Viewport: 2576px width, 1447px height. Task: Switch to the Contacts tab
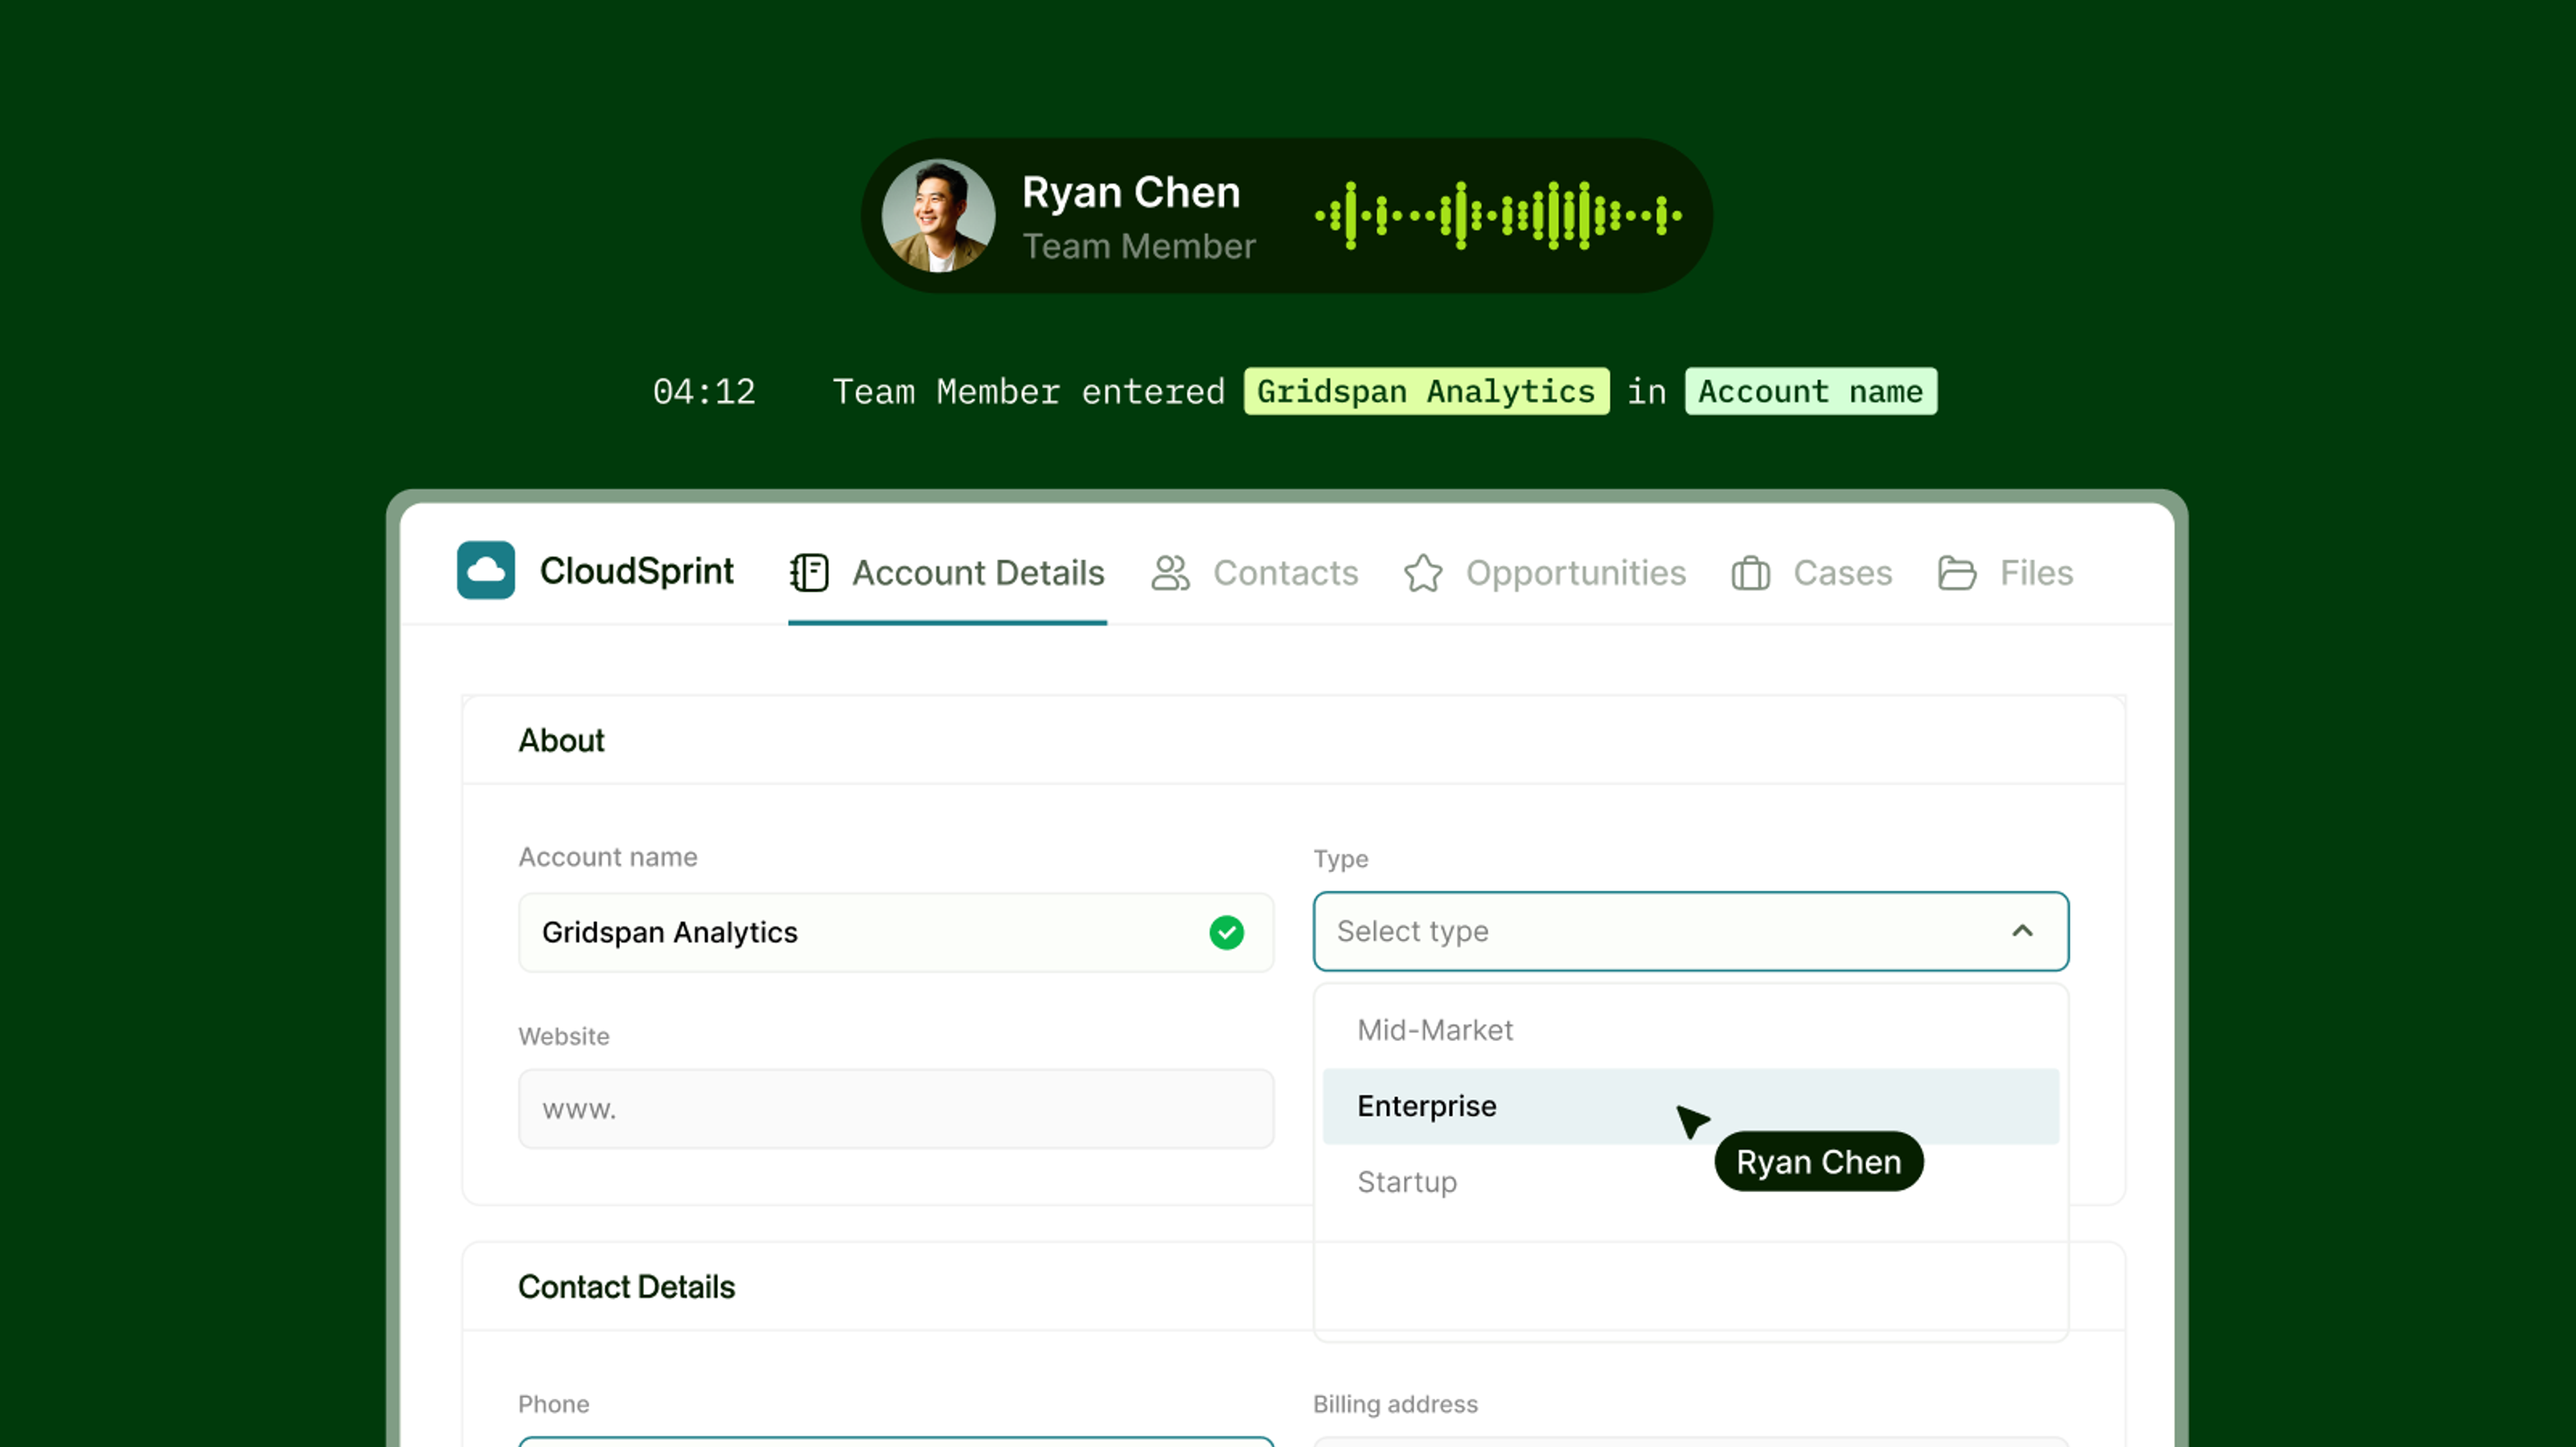[1285, 573]
